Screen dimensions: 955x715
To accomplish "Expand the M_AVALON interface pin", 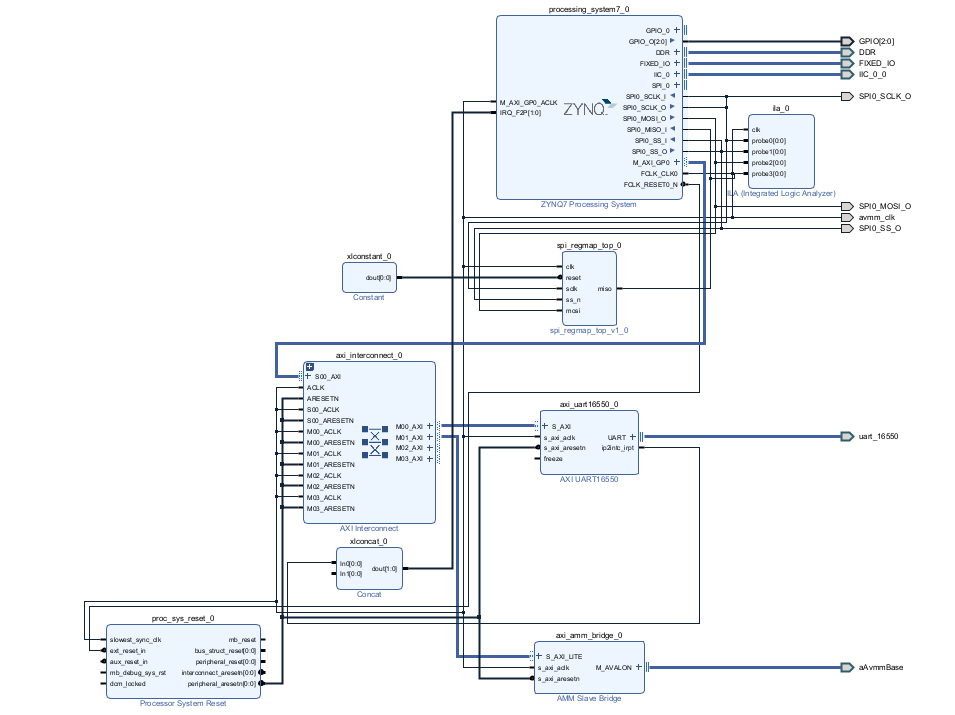I will 639,667.
